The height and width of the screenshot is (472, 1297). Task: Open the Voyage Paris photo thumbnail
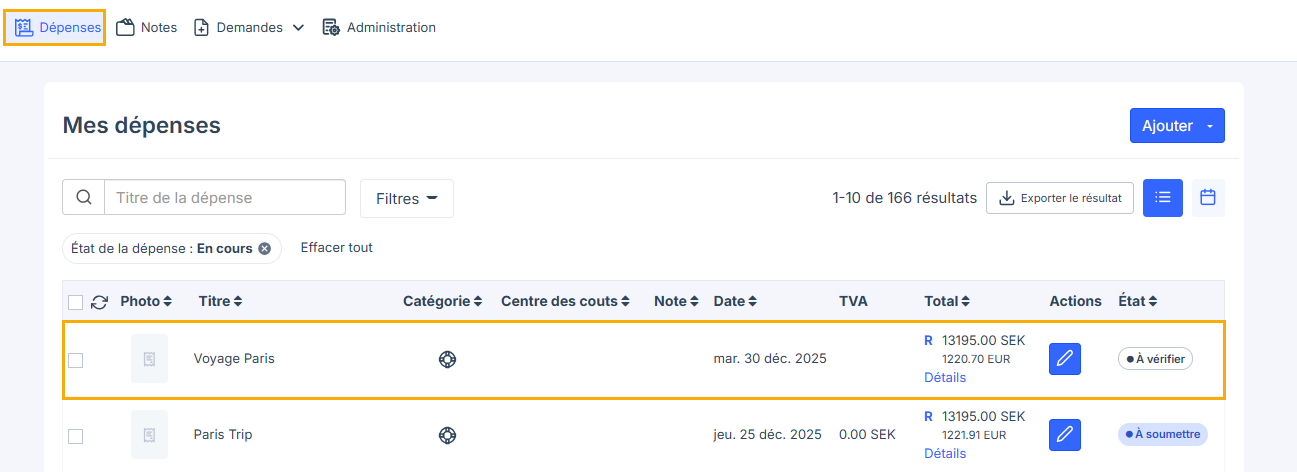pyautogui.click(x=149, y=359)
